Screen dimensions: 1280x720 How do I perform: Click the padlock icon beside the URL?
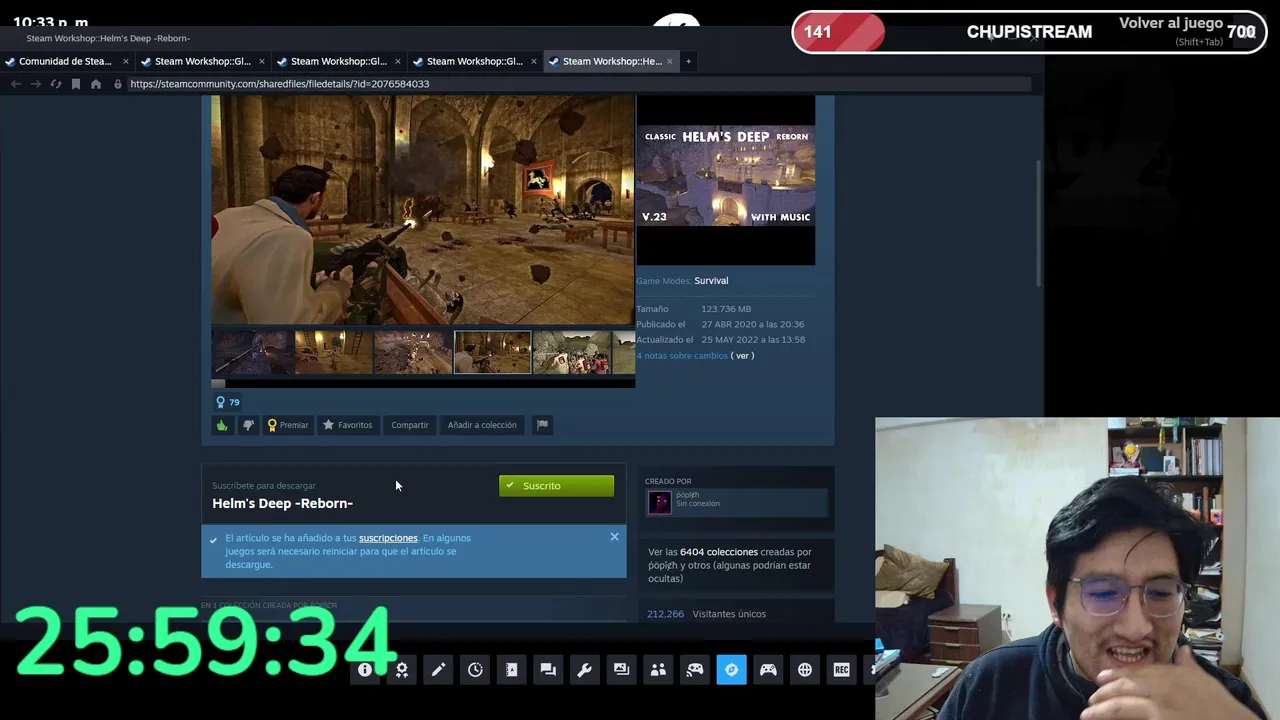[118, 84]
